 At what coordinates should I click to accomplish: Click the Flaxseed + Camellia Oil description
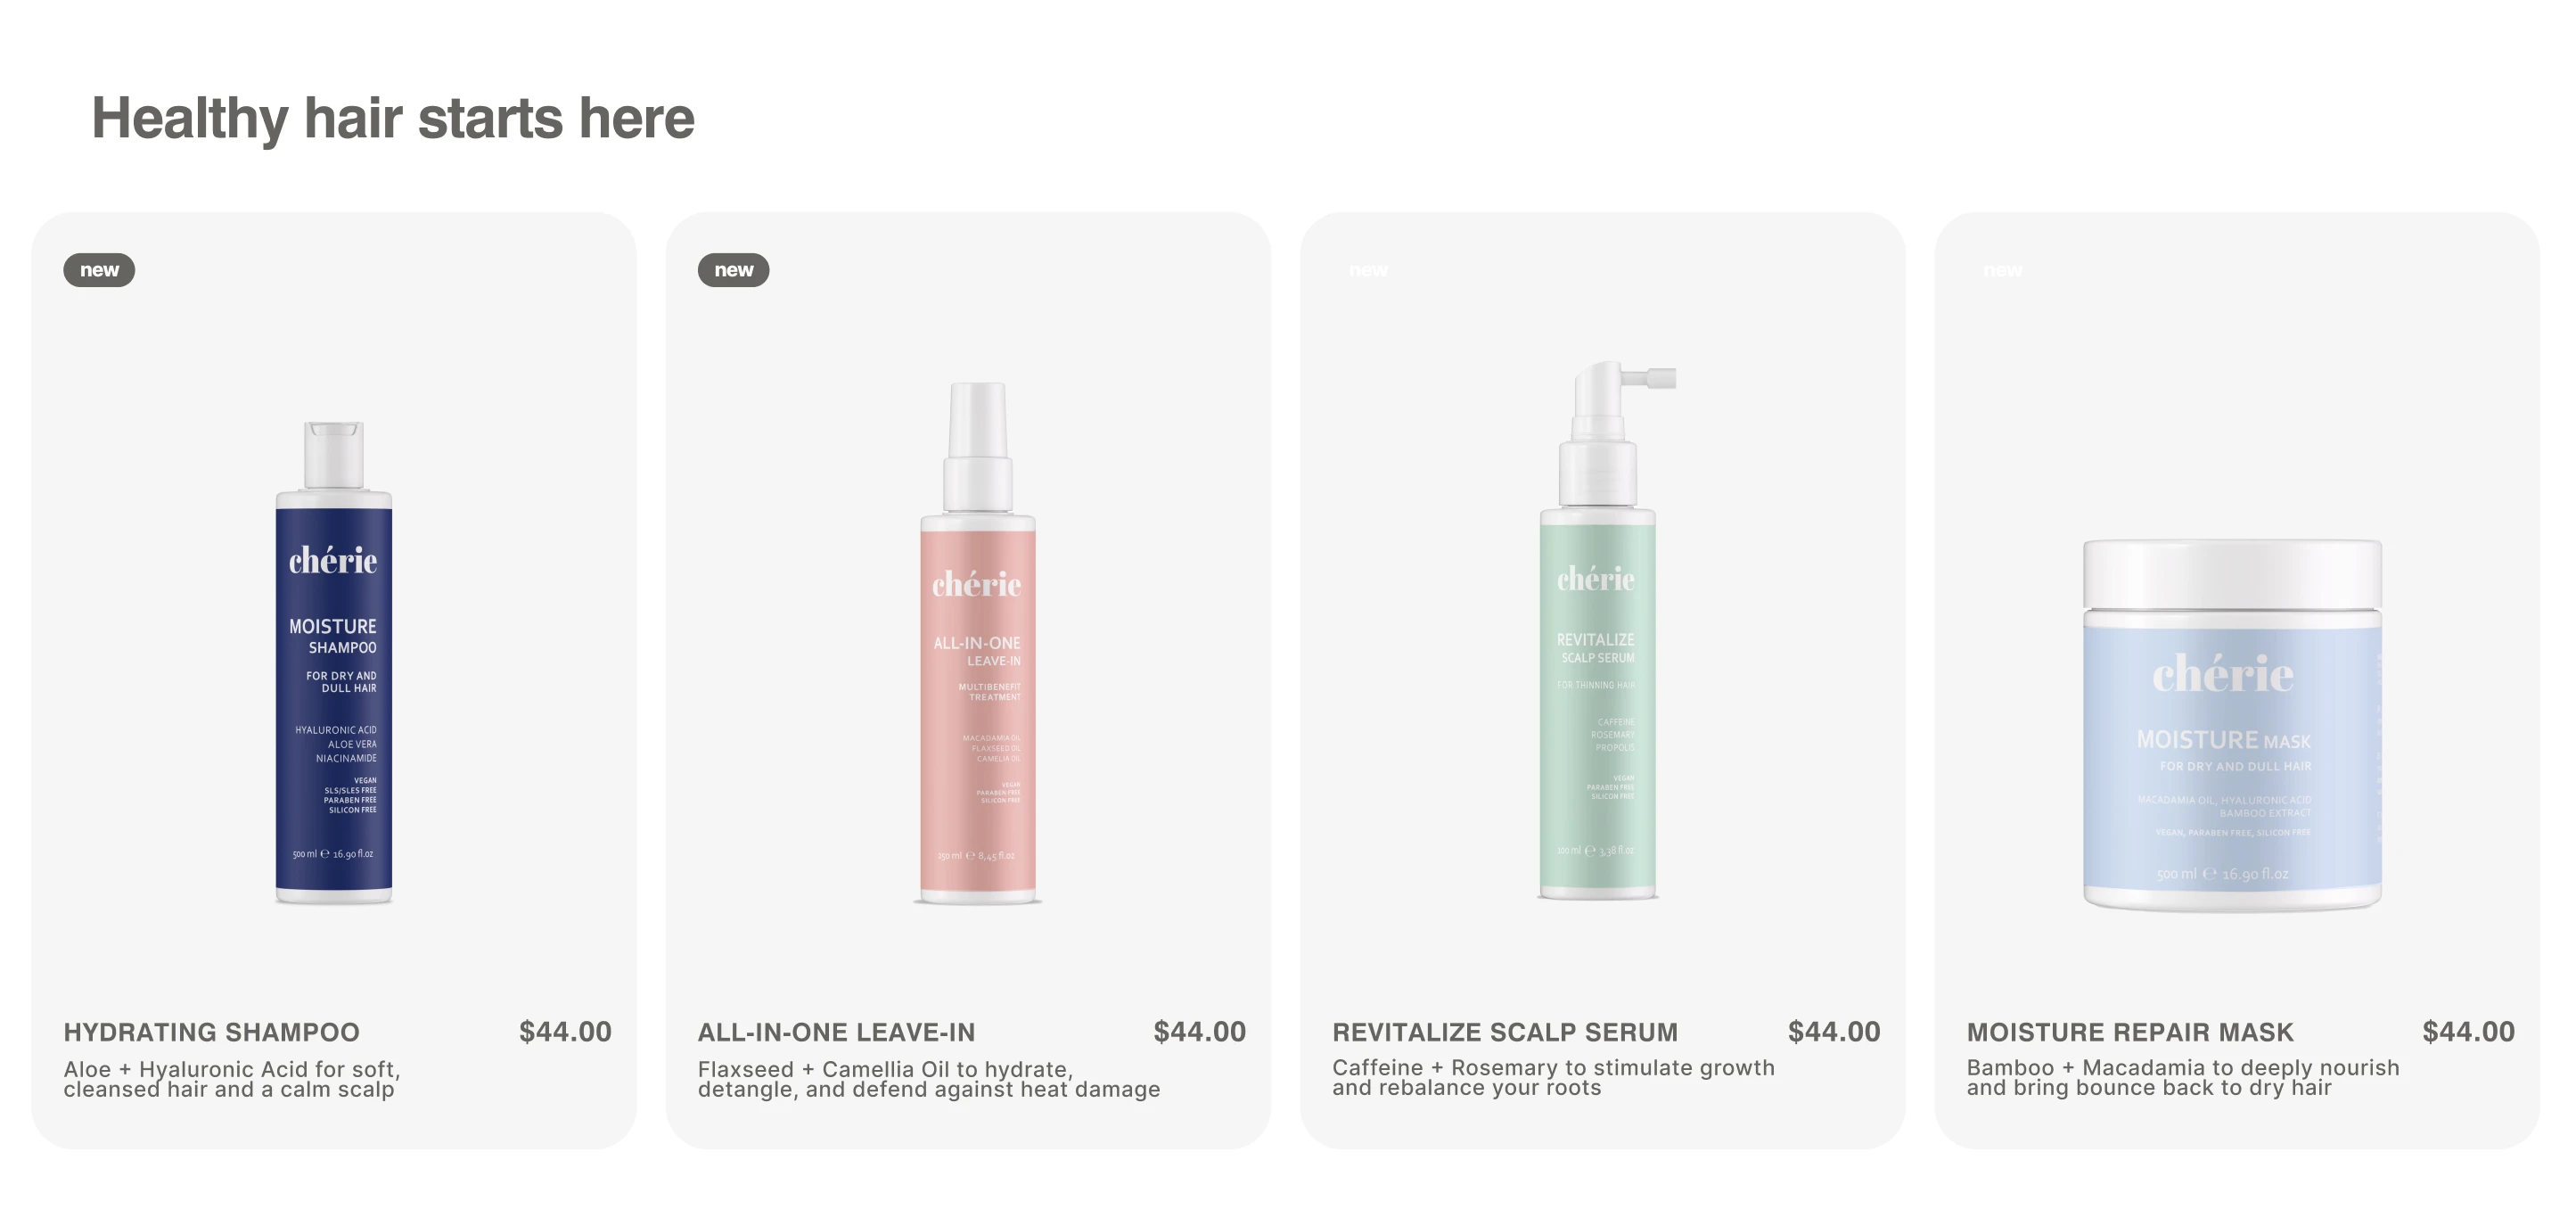(929, 1080)
